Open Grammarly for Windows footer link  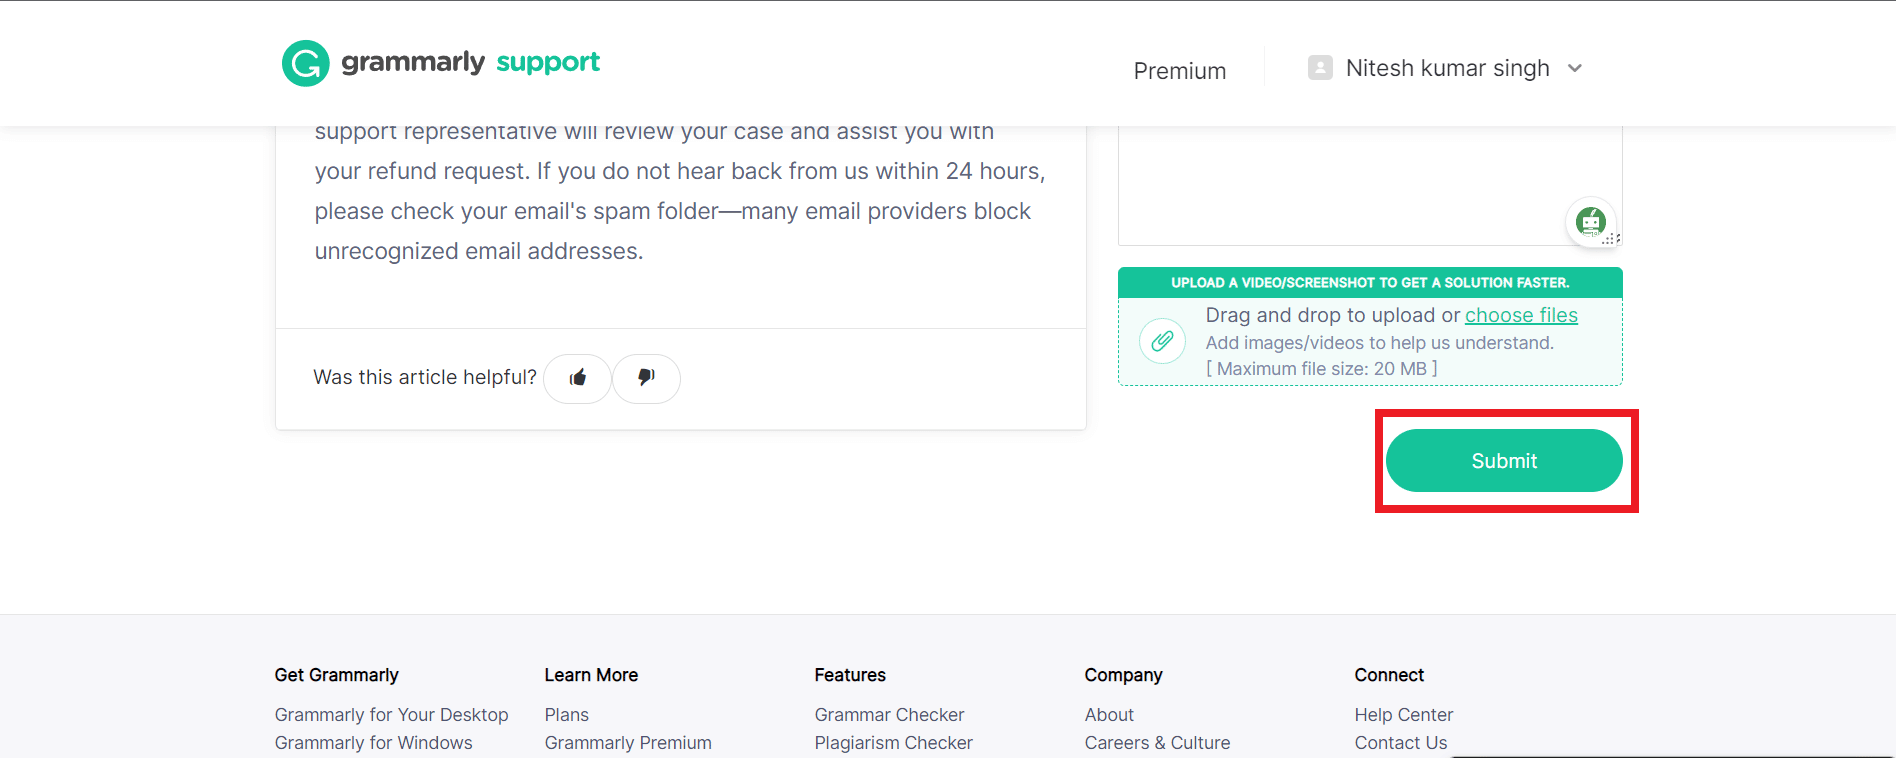point(373,743)
